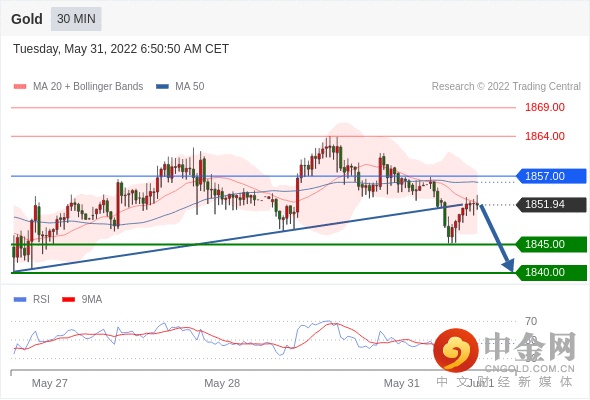Click the 'May 27' date axis label

click(50, 383)
